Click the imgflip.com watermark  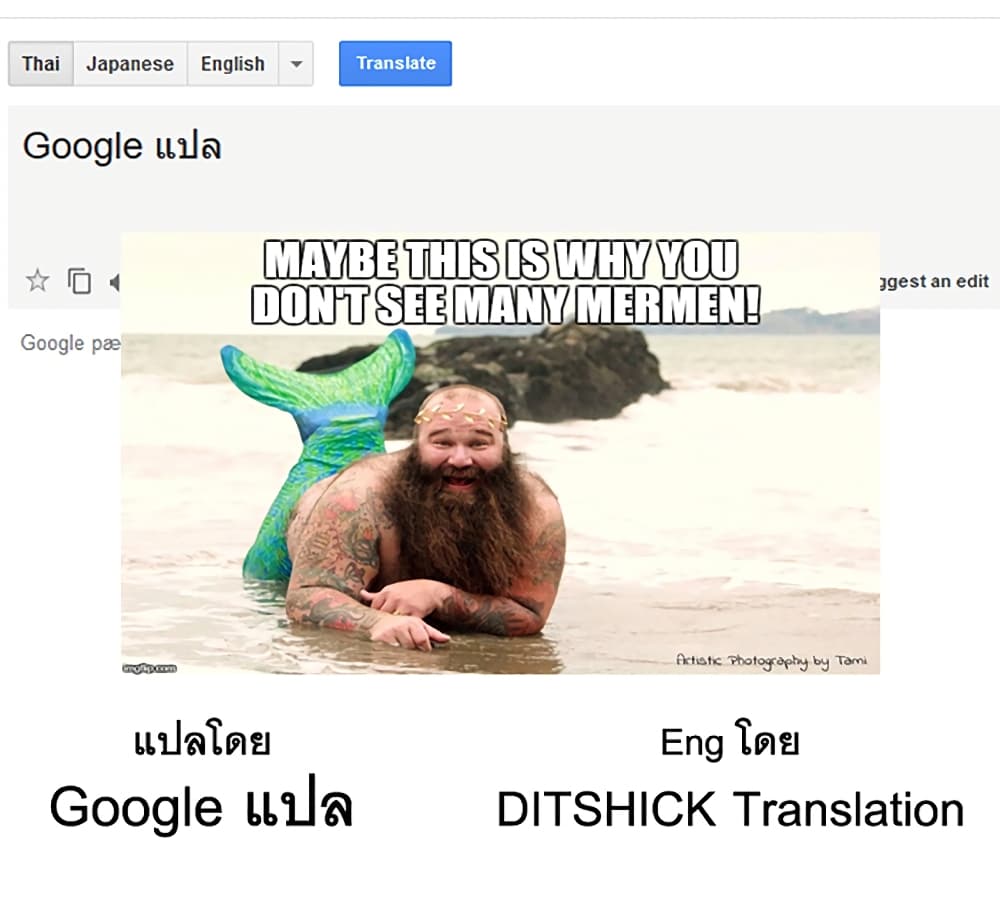click(x=149, y=668)
